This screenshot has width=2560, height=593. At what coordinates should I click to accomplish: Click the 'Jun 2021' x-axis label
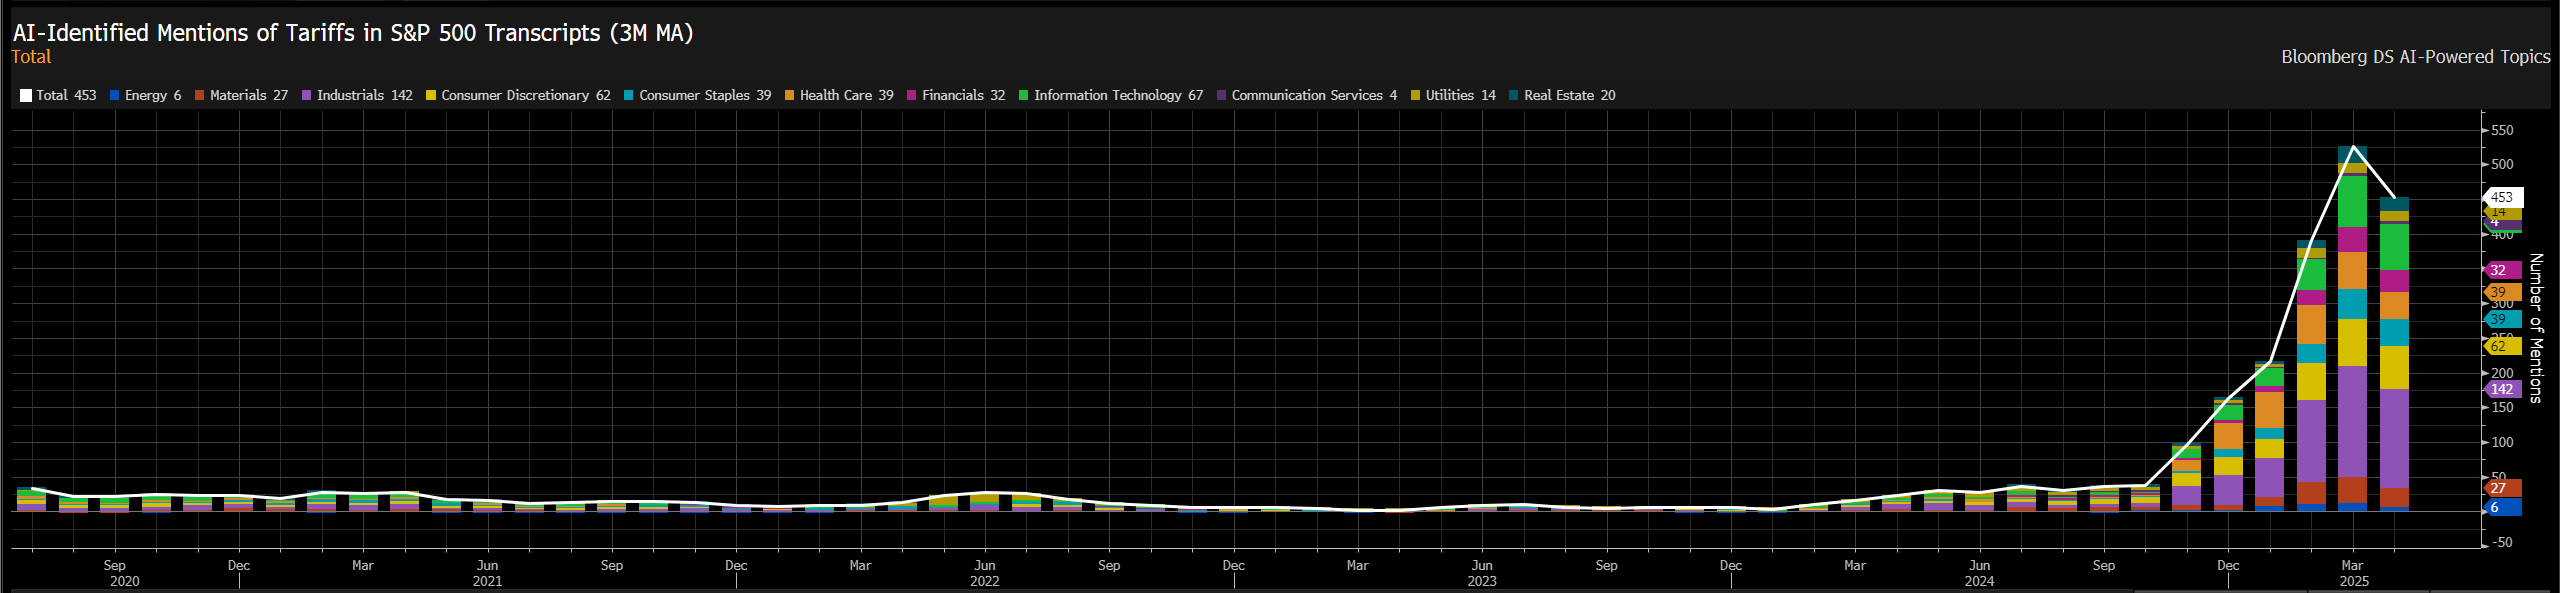(487, 573)
